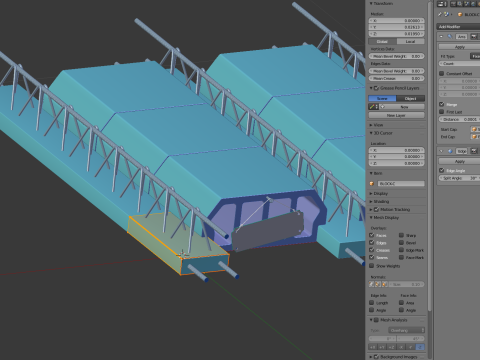This screenshot has width=480, height=360.
Task: Enable Face Info Area checkbox
Action: click(x=401, y=302)
